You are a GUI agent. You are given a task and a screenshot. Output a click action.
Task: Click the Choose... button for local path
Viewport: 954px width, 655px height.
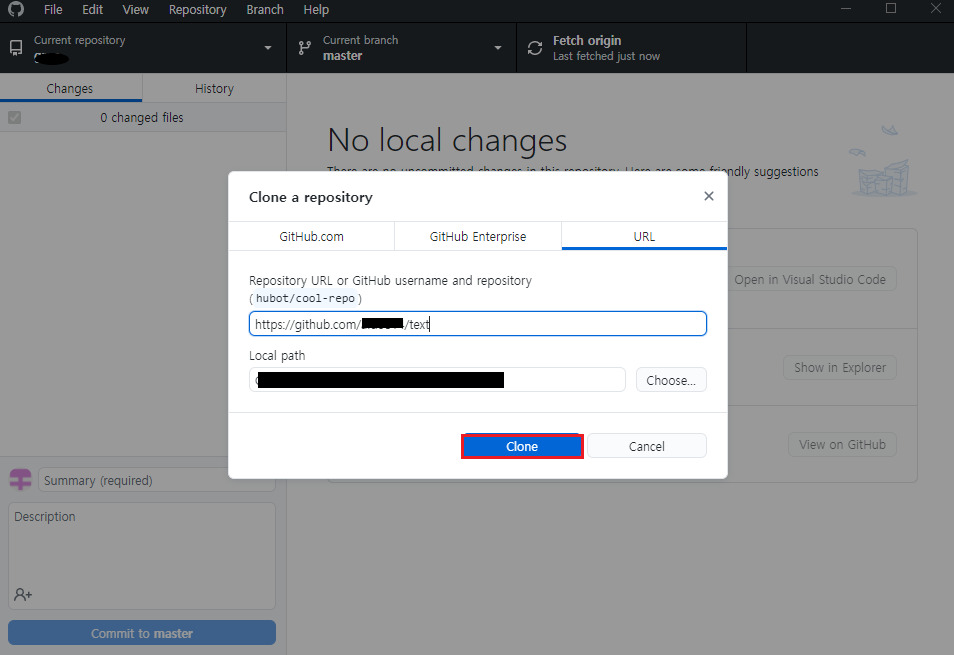pyautogui.click(x=671, y=380)
